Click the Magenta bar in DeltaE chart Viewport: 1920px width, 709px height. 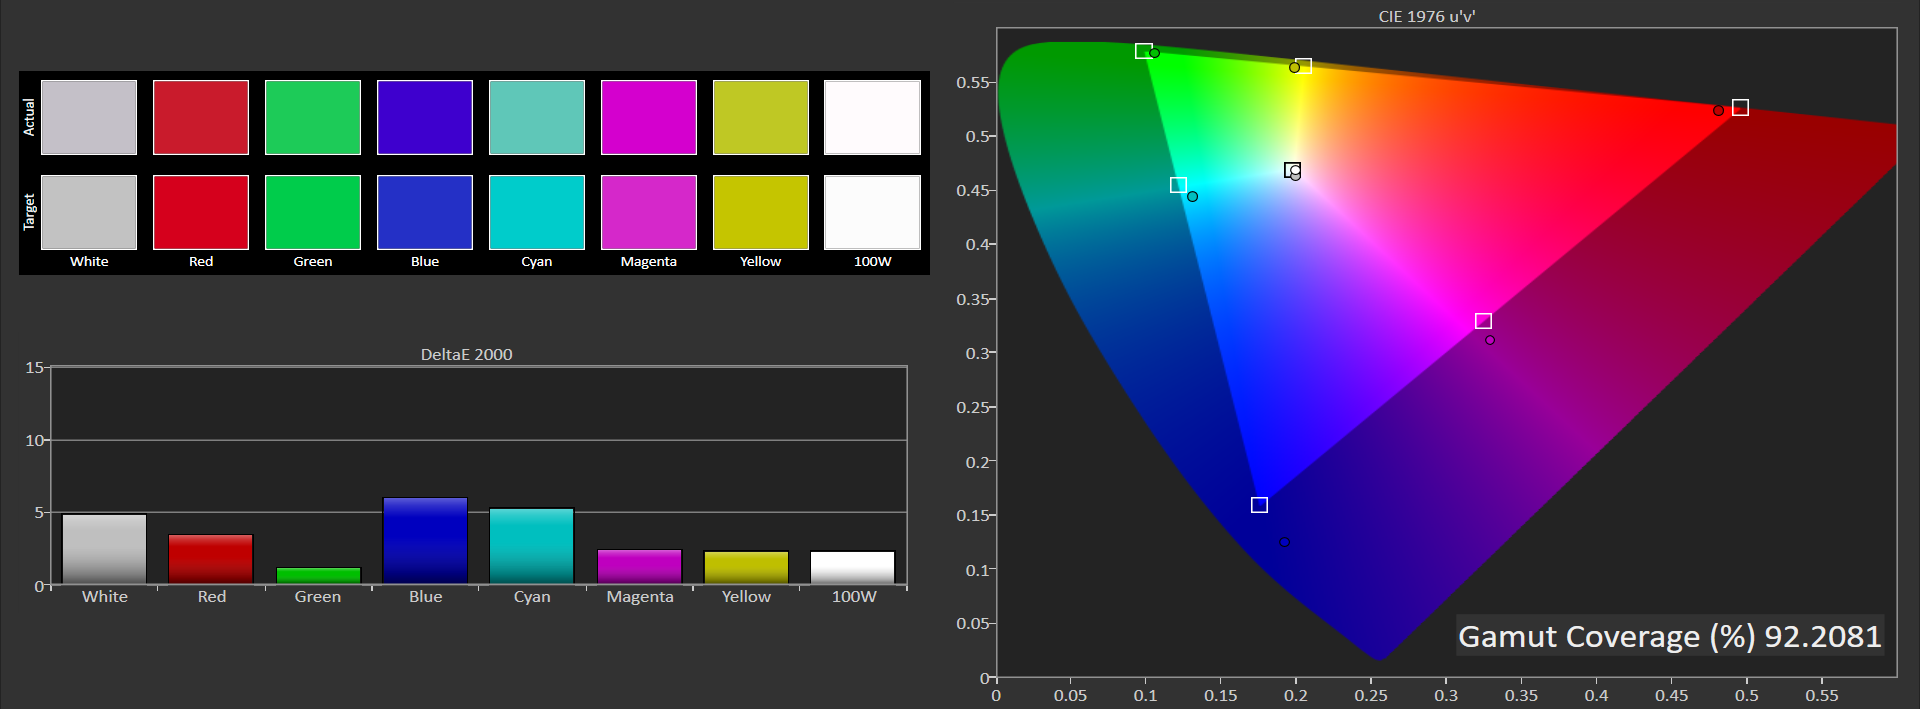(x=639, y=567)
